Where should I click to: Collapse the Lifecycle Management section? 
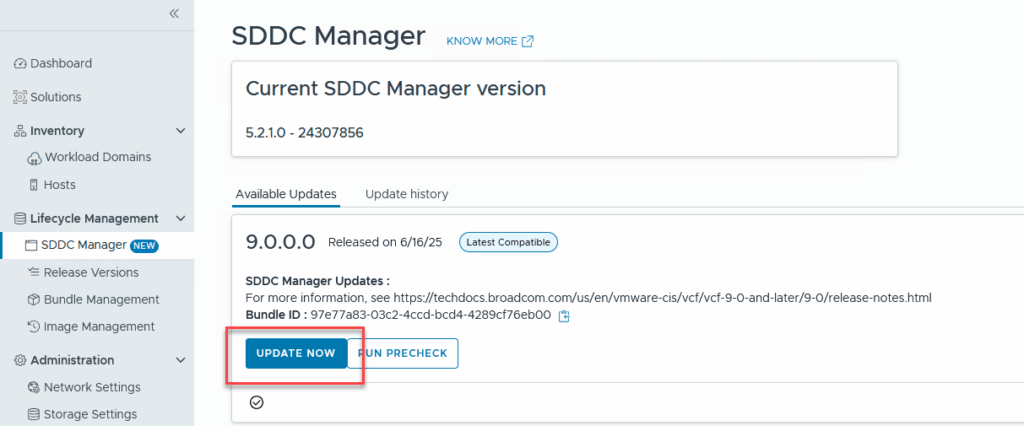click(x=181, y=218)
